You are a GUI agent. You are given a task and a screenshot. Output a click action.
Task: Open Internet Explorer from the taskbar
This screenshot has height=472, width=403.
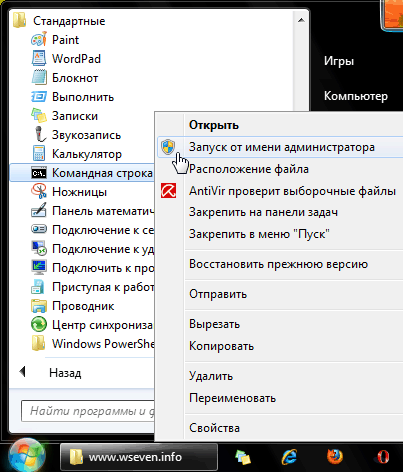pos(289,457)
